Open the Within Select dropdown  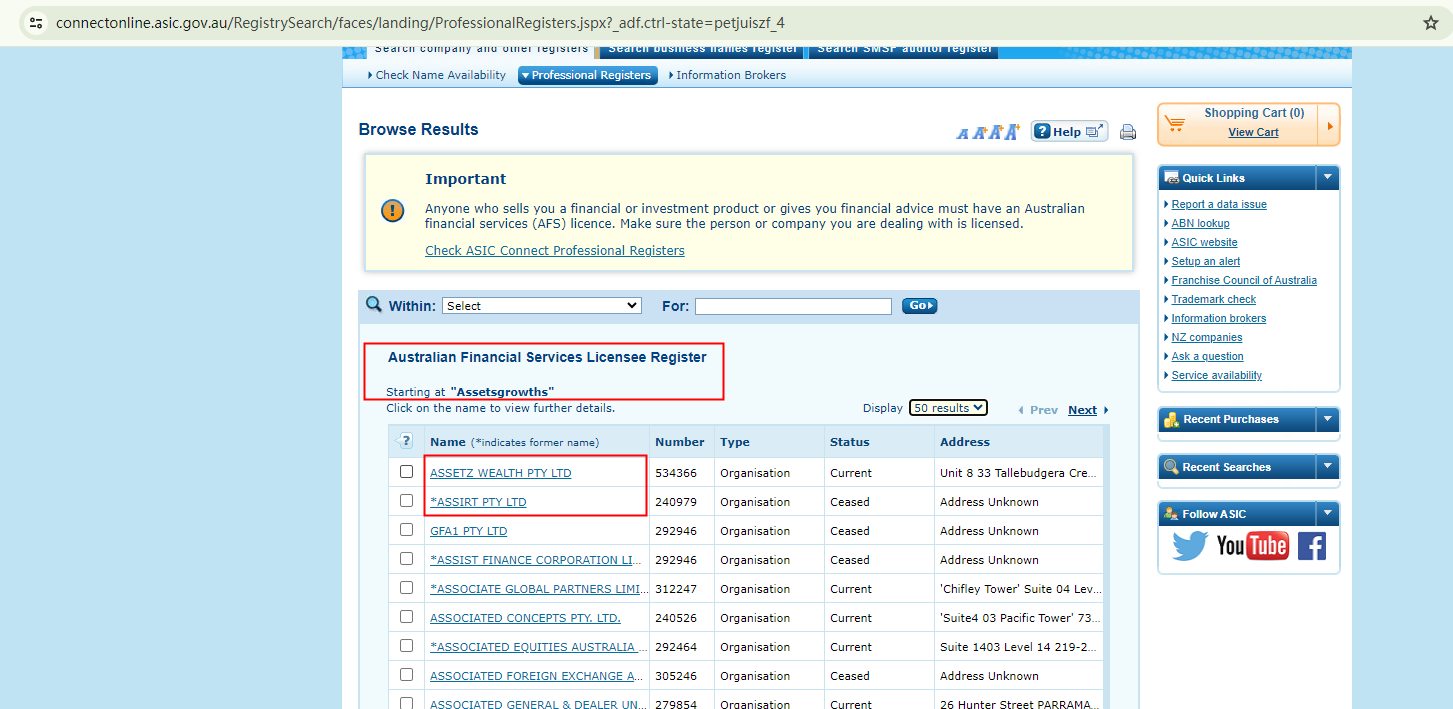tap(542, 306)
